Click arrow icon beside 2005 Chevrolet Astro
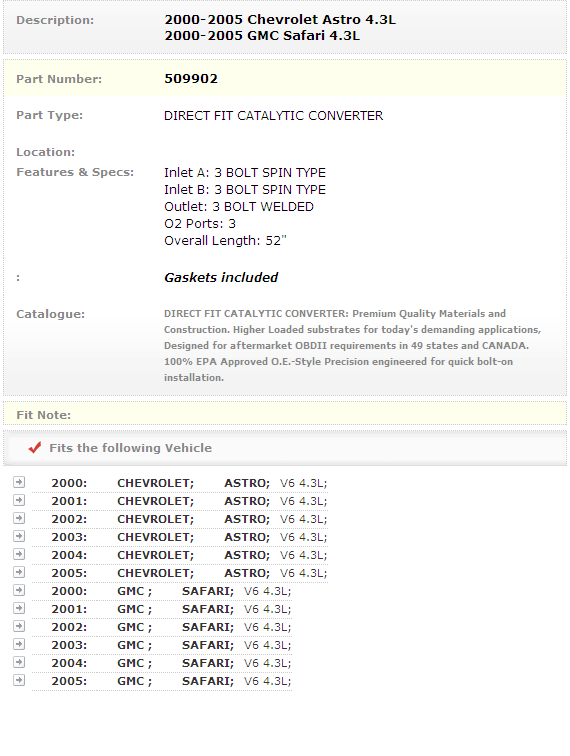Screen dimensions: 570x756 point(19,572)
